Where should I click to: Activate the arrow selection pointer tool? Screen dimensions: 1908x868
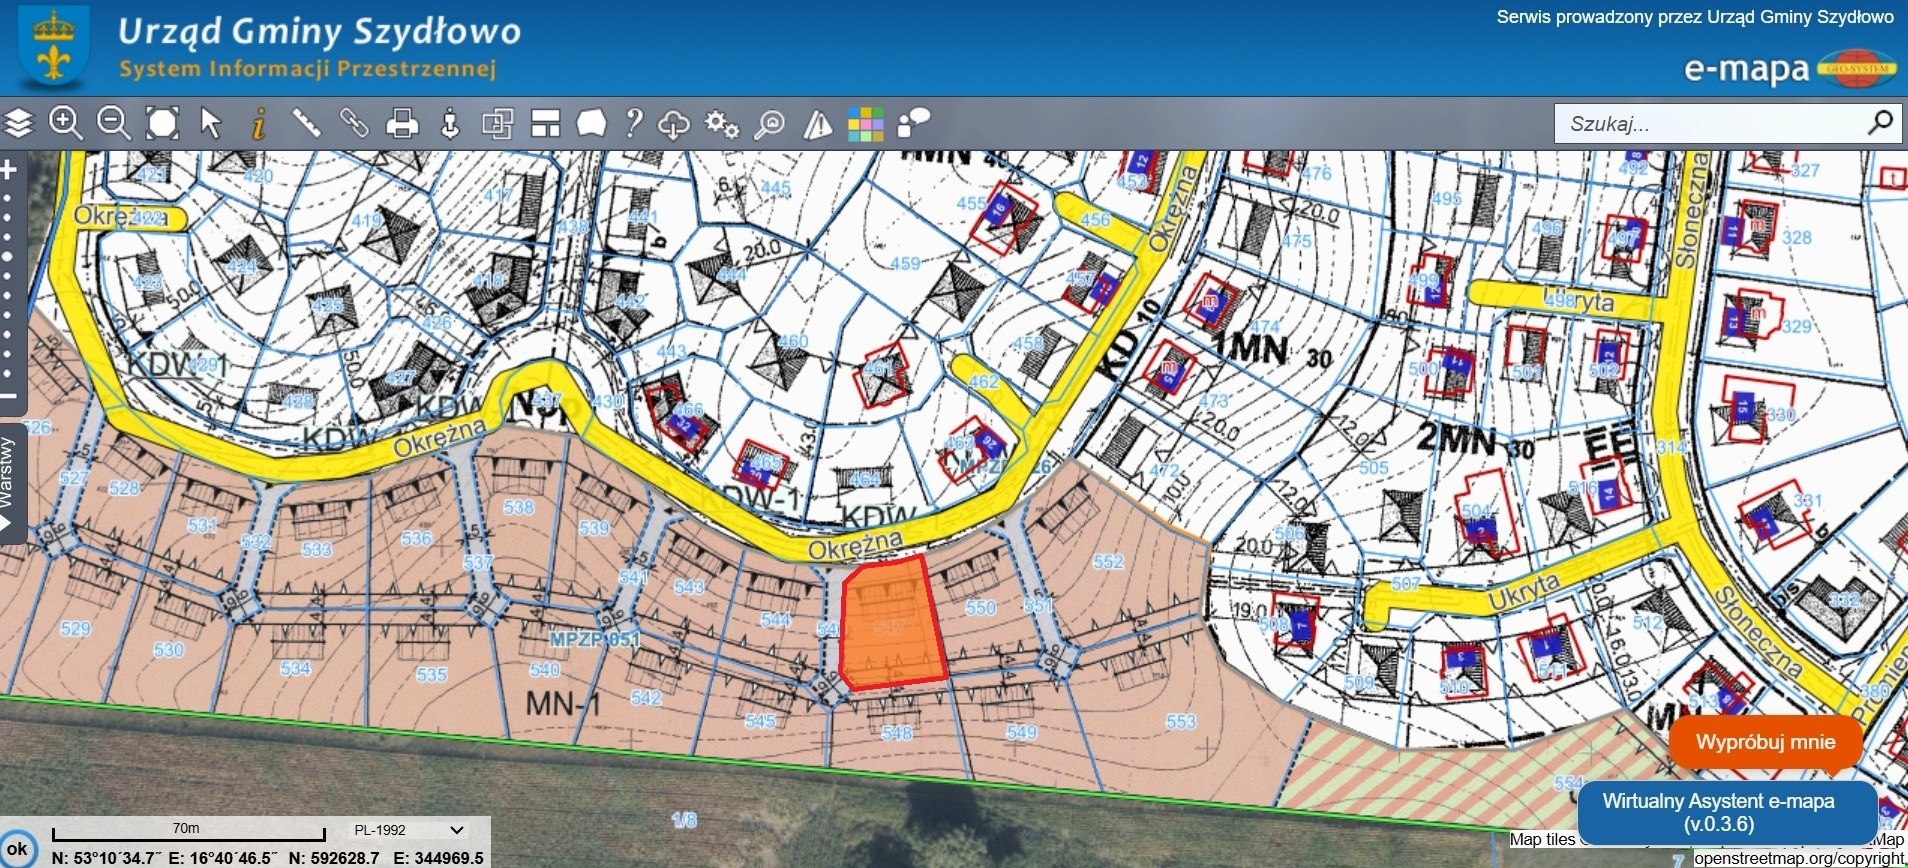tap(210, 124)
